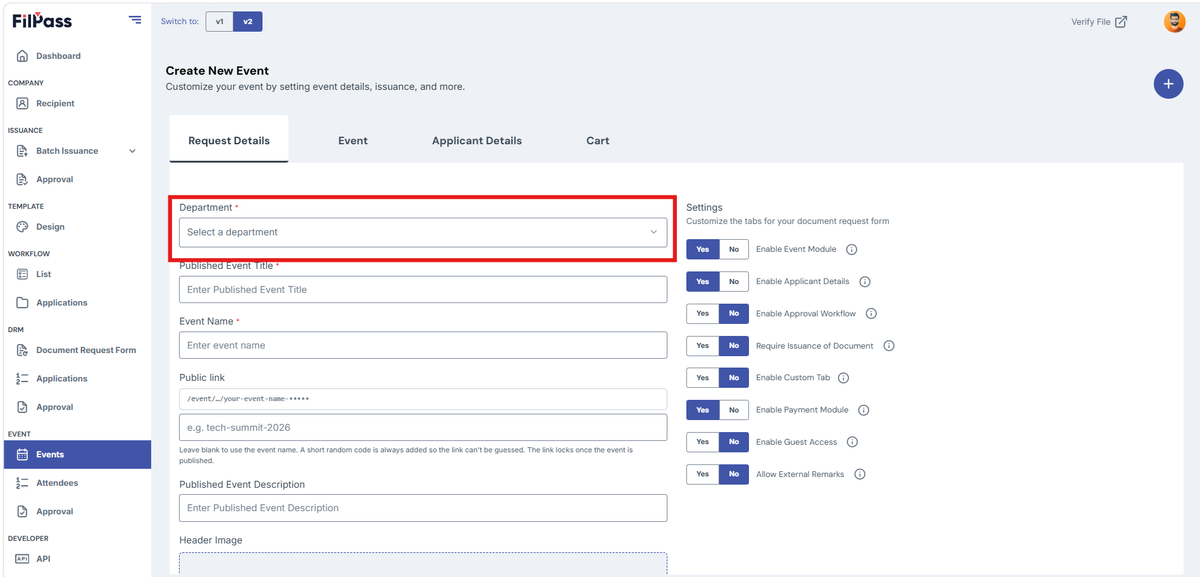Click the Create New Event heading
This screenshot has height=577, width=1200.
[217, 71]
